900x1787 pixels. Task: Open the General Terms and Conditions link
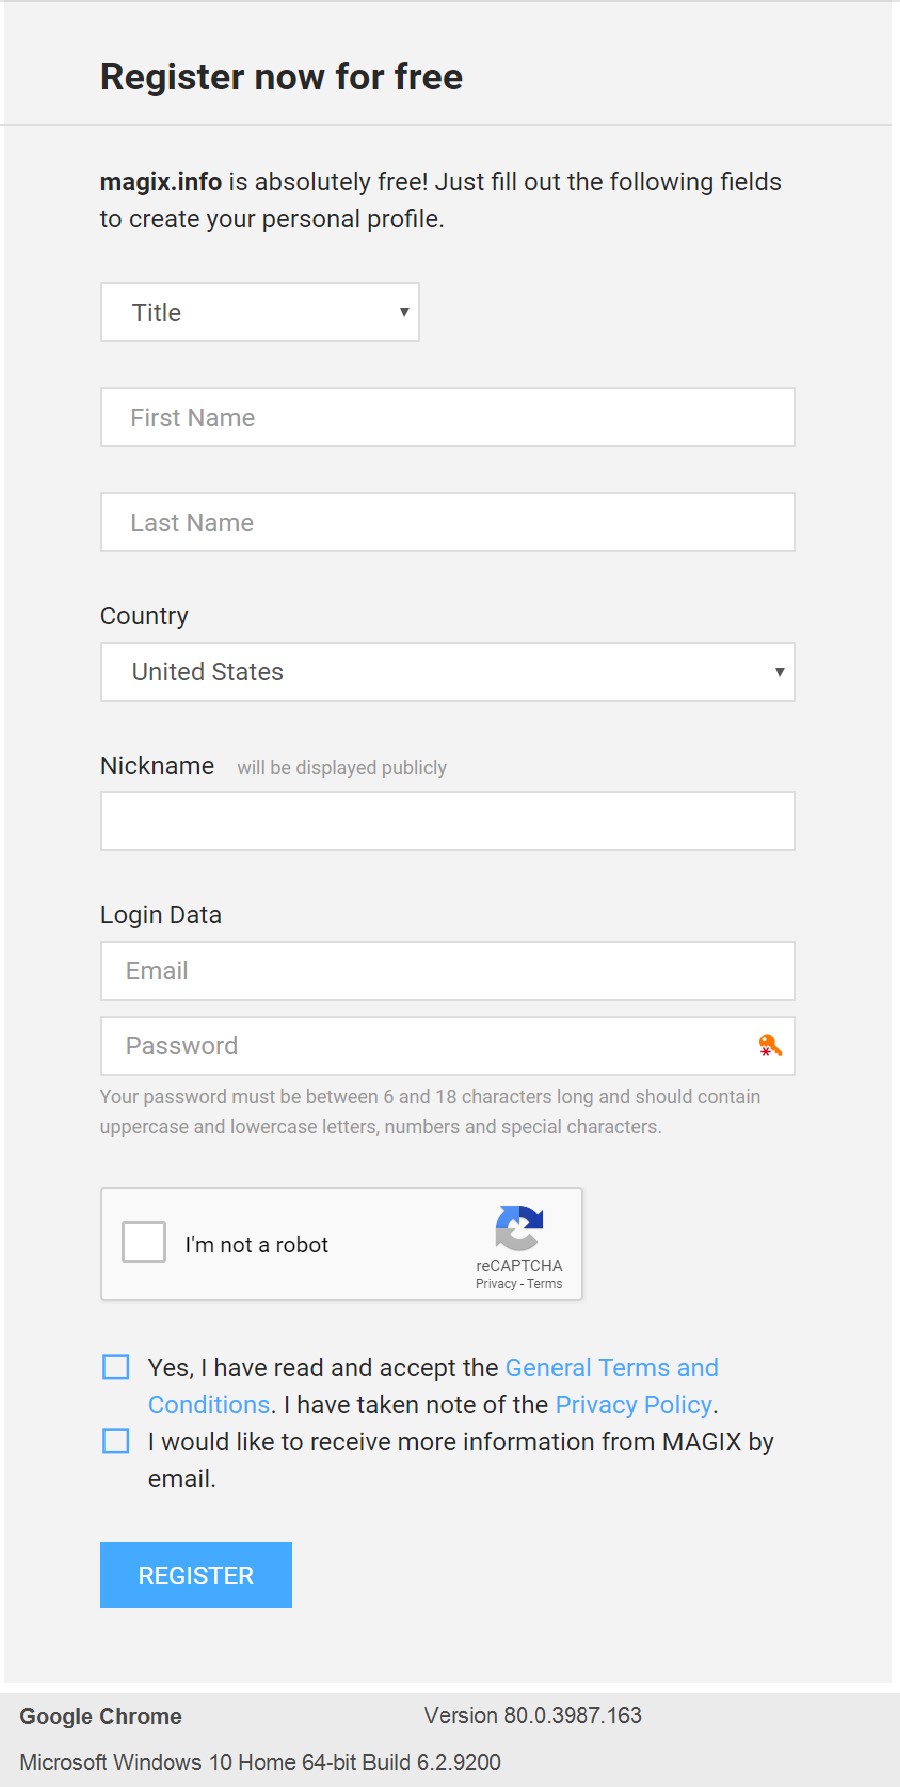point(611,1367)
